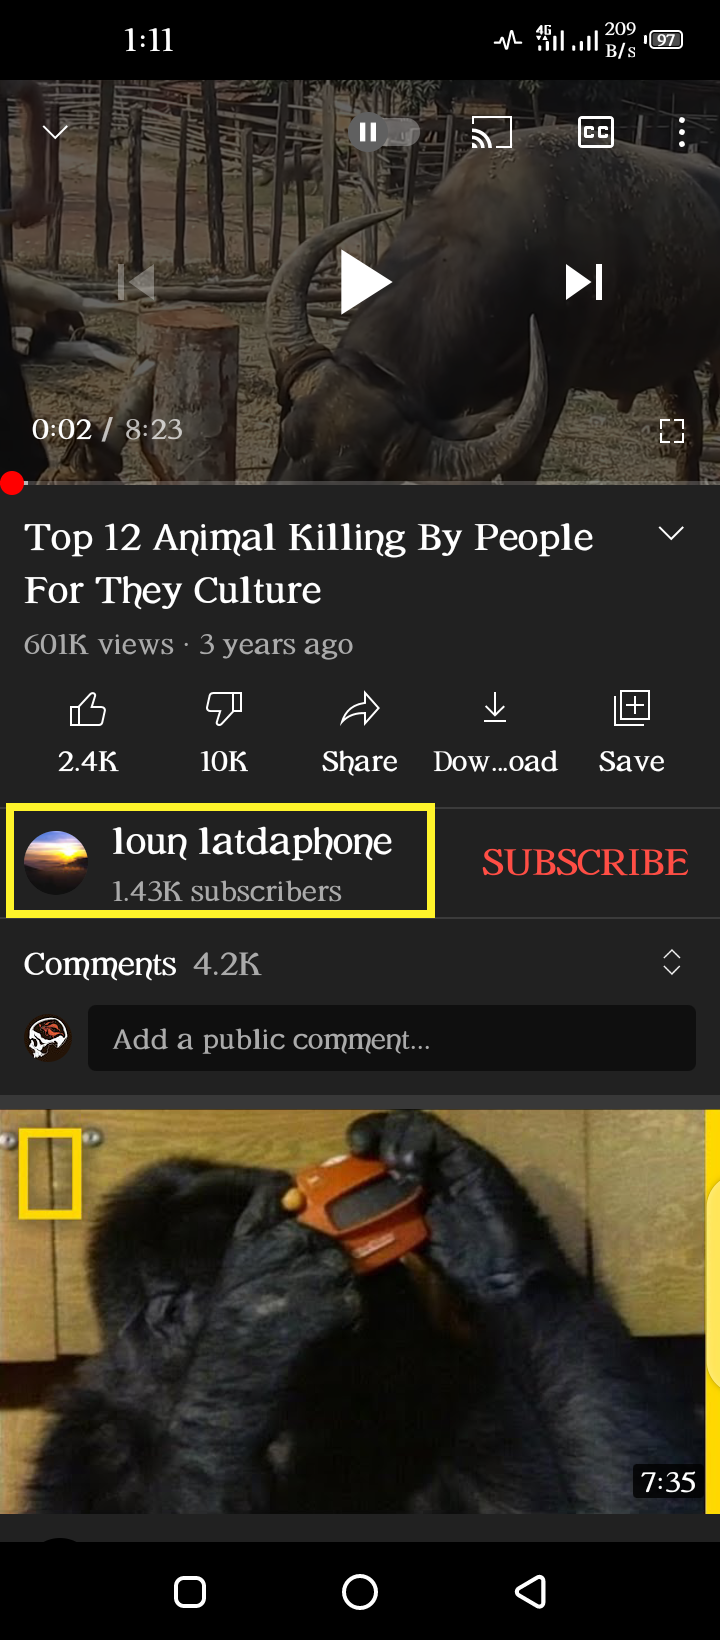Open loun latdaphone channel page
This screenshot has width=720, height=1640.
[x=220, y=861]
